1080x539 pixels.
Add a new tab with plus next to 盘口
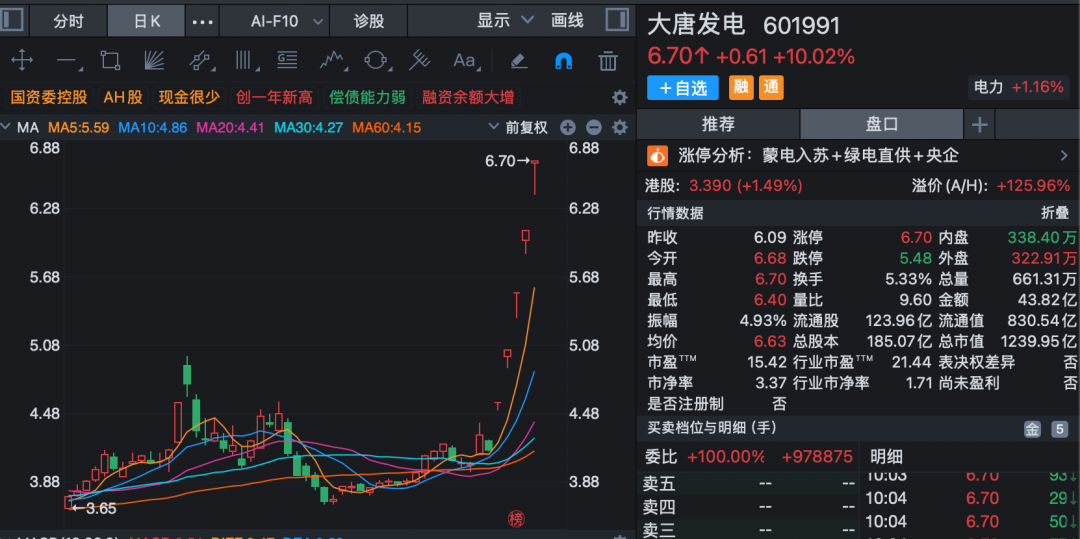979,125
